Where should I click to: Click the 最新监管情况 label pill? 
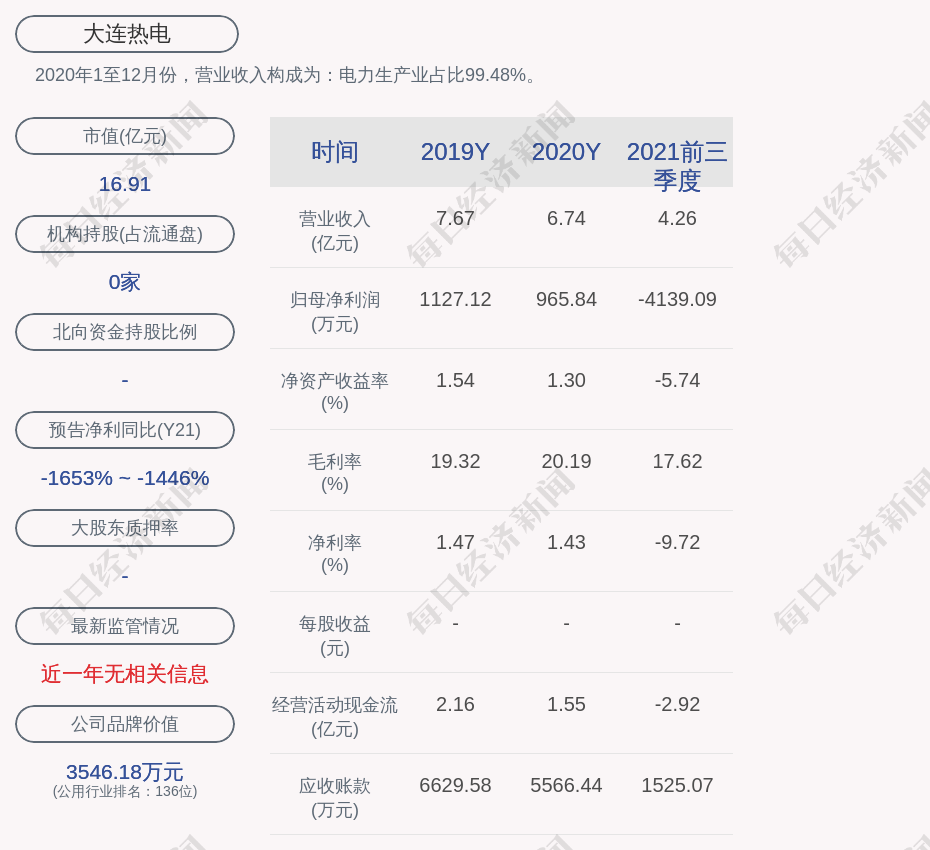(x=125, y=626)
